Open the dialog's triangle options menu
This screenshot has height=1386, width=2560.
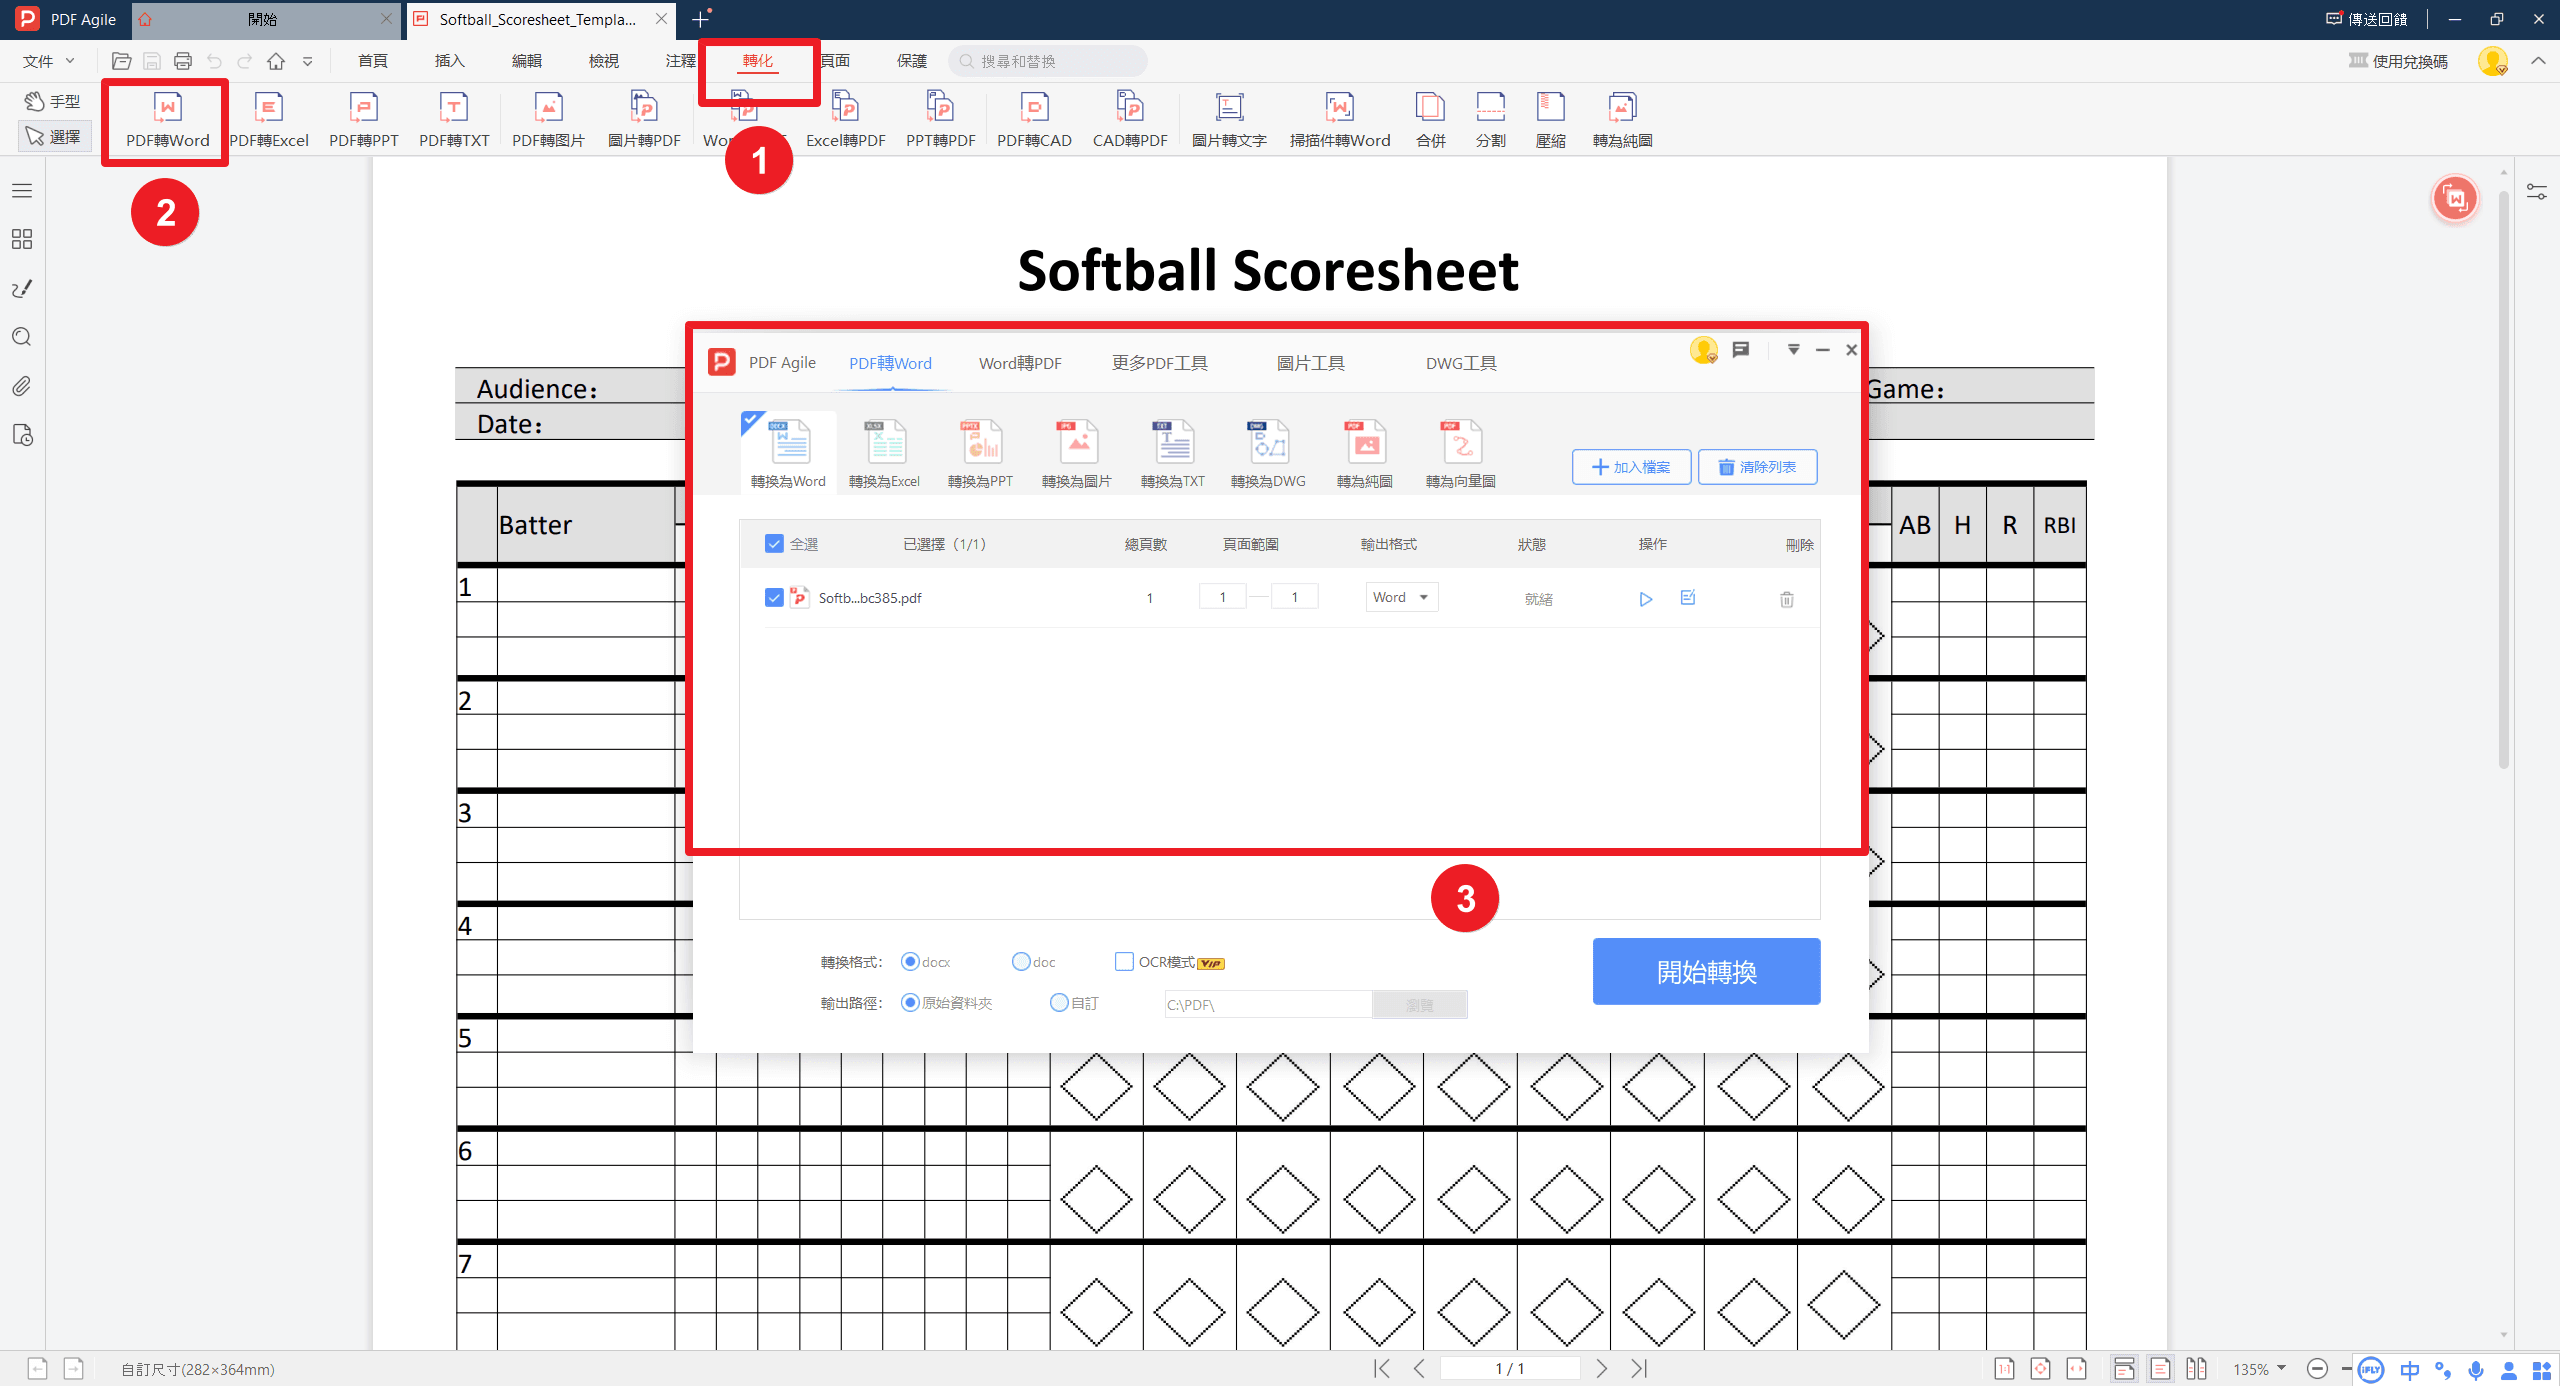click(x=1793, y=349)
